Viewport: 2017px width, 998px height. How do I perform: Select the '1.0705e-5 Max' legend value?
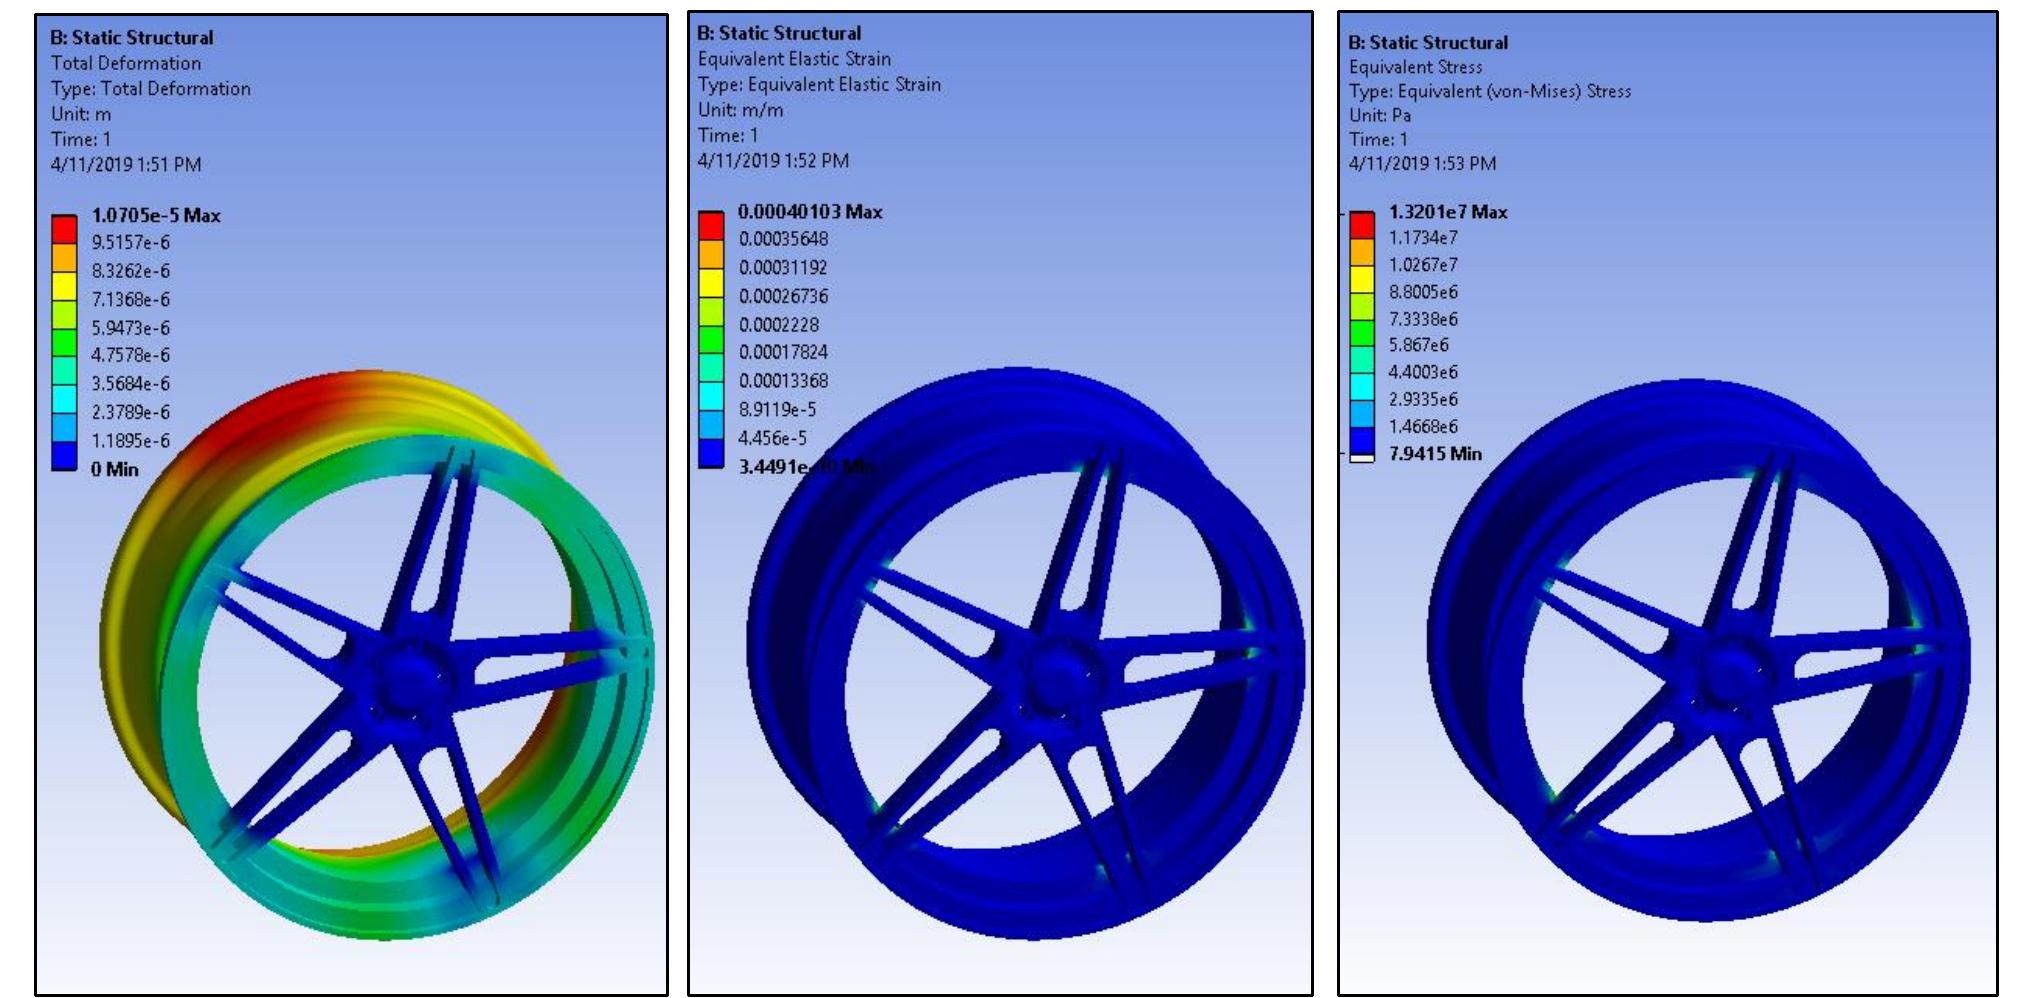pyautogui.click(x=156, y=215)
